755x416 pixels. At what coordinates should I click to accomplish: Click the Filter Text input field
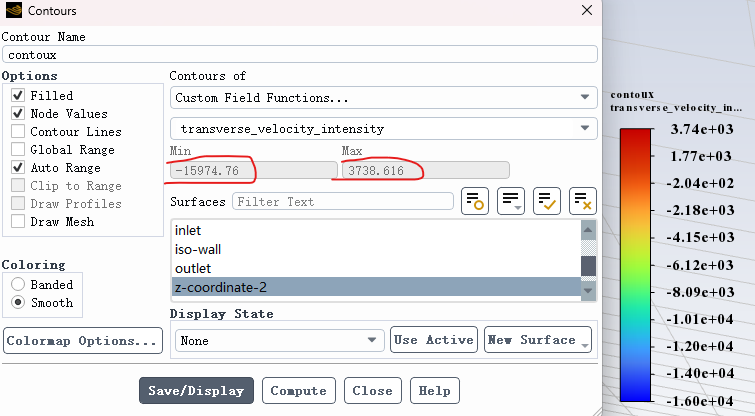(343, 201)
